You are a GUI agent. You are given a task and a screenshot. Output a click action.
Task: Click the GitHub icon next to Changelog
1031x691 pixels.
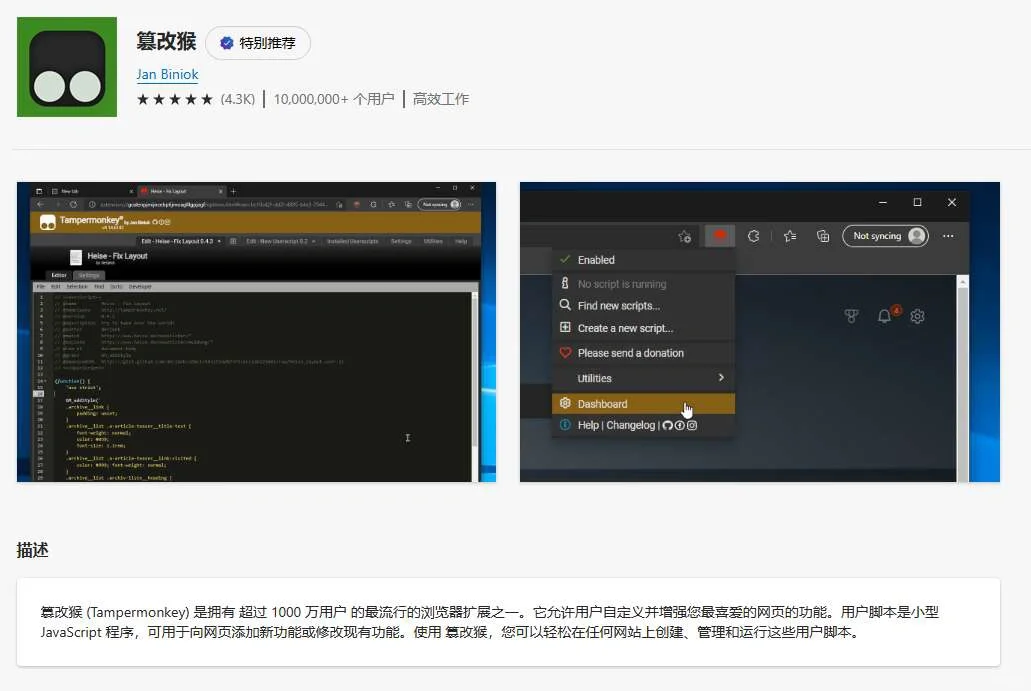(x=668, y=424)
